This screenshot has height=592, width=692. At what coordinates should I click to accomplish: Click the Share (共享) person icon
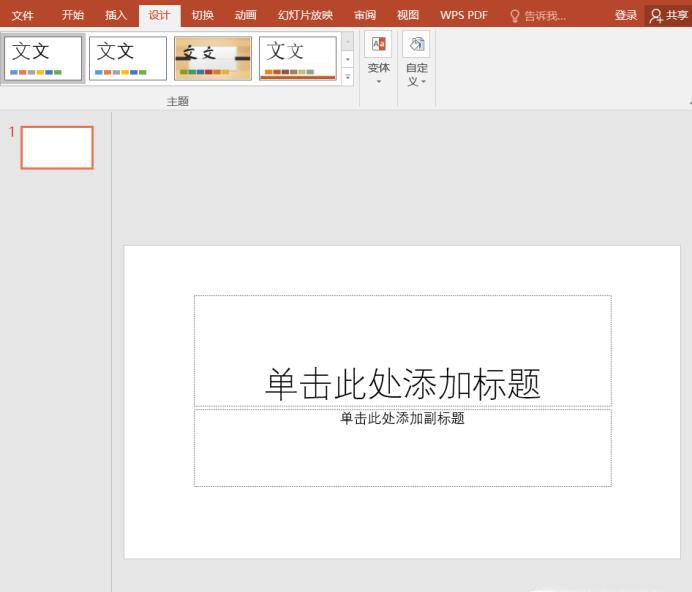[x=656, y=15]
